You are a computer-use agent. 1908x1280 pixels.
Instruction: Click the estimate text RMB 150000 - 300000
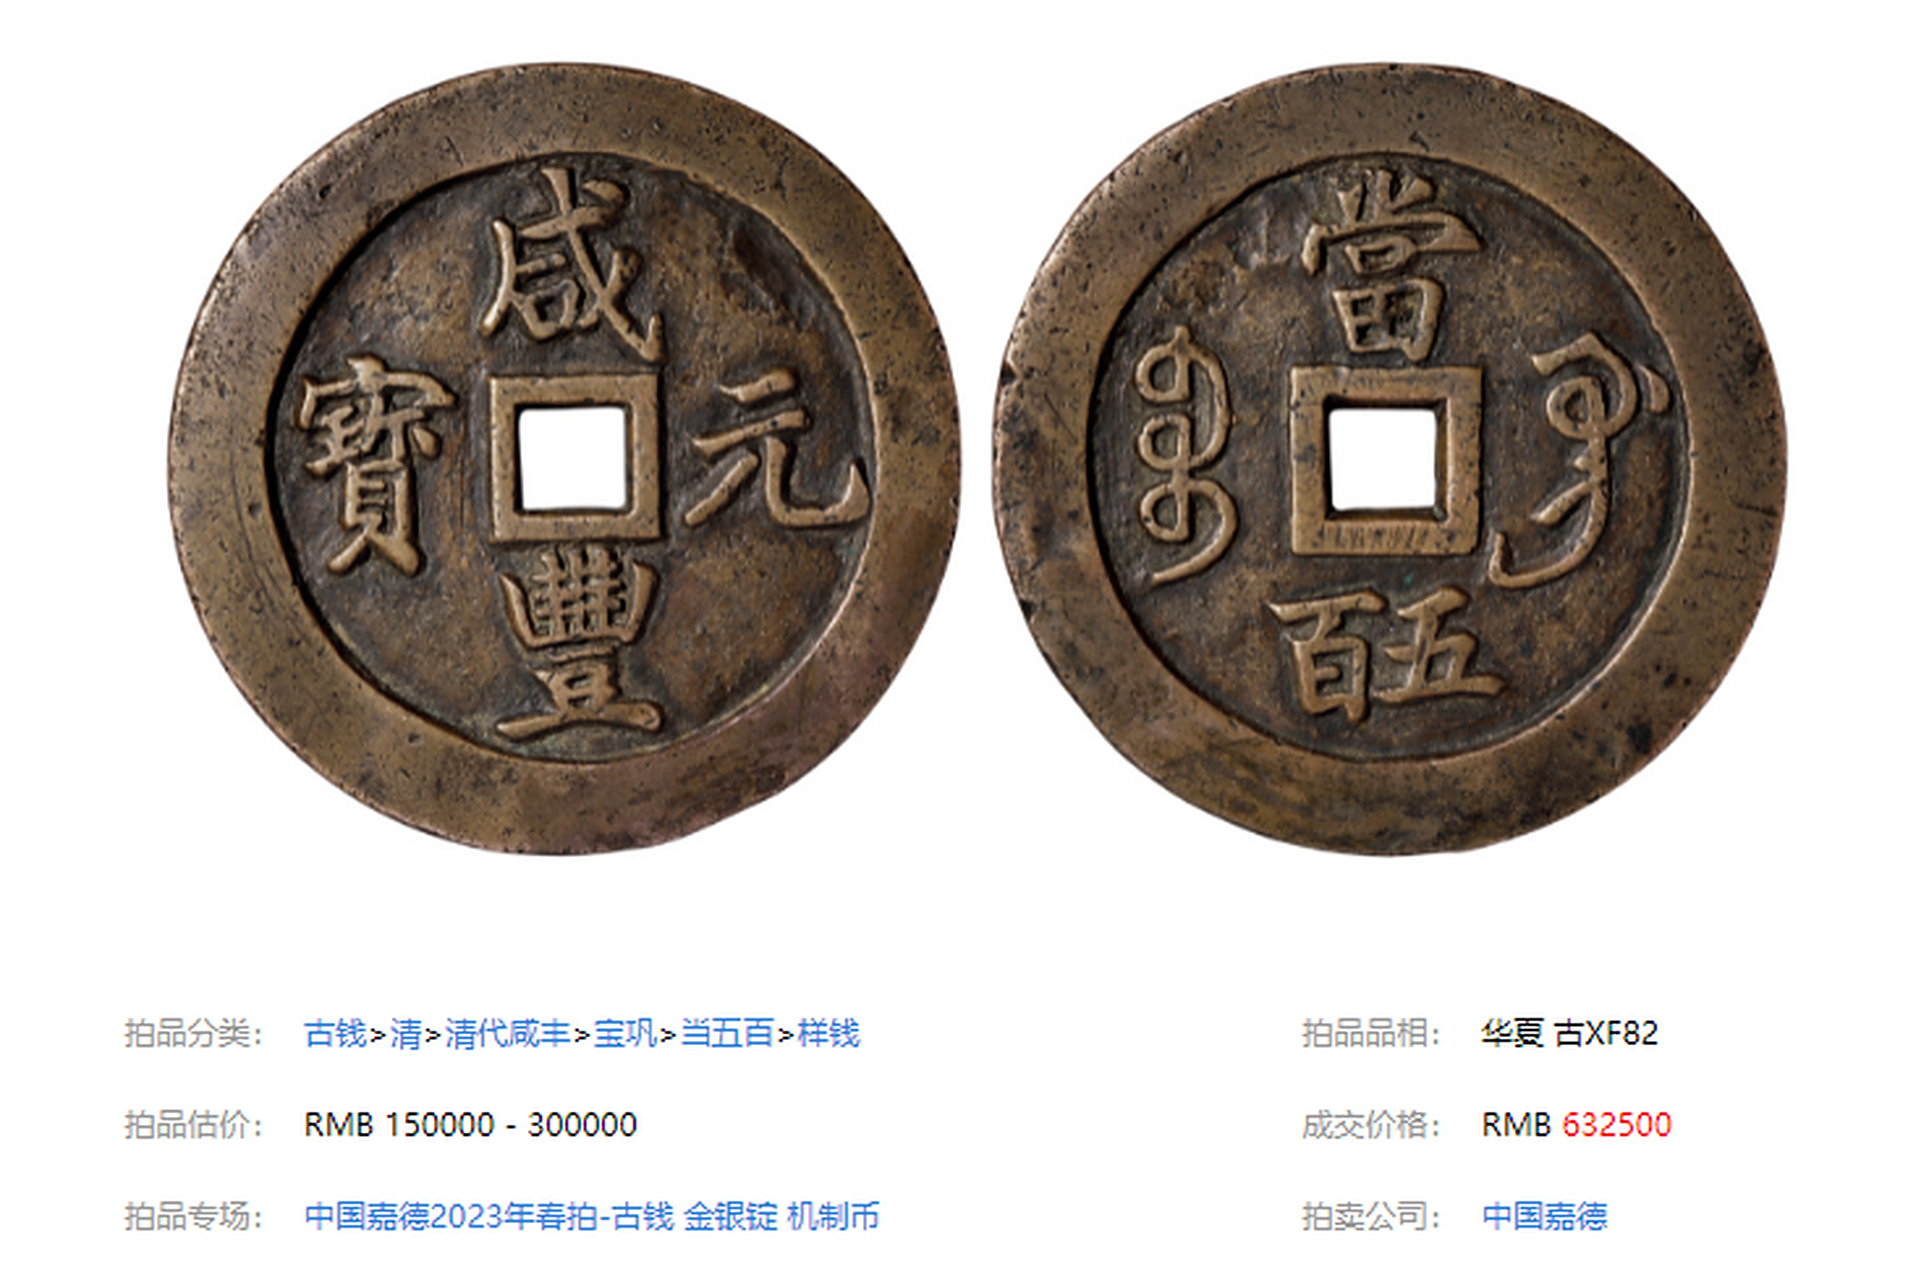[470, 1125]
